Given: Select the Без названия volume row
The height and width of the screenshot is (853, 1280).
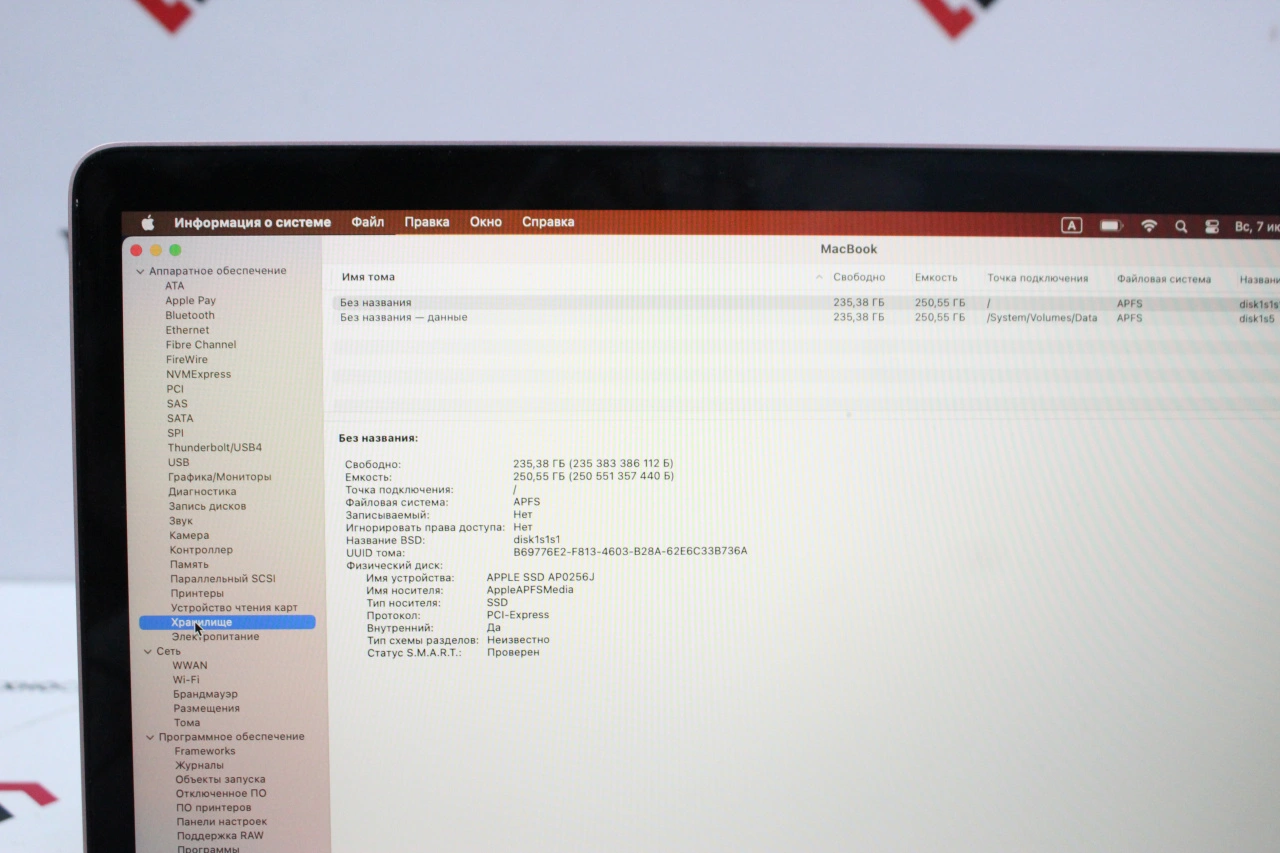Looking at the screenshot, I should click(x=806, y=303).
